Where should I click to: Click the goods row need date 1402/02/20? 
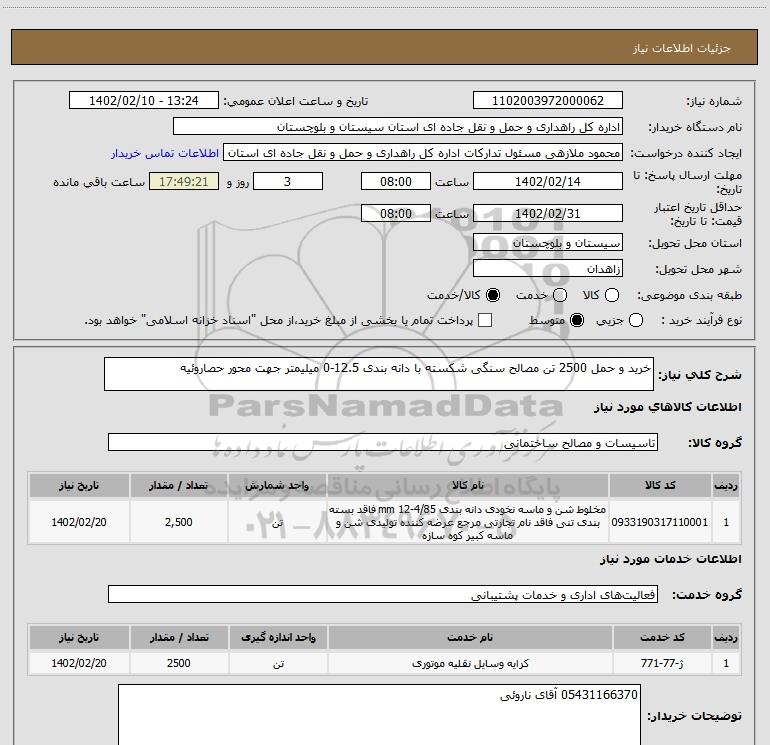tap(79, 522)
